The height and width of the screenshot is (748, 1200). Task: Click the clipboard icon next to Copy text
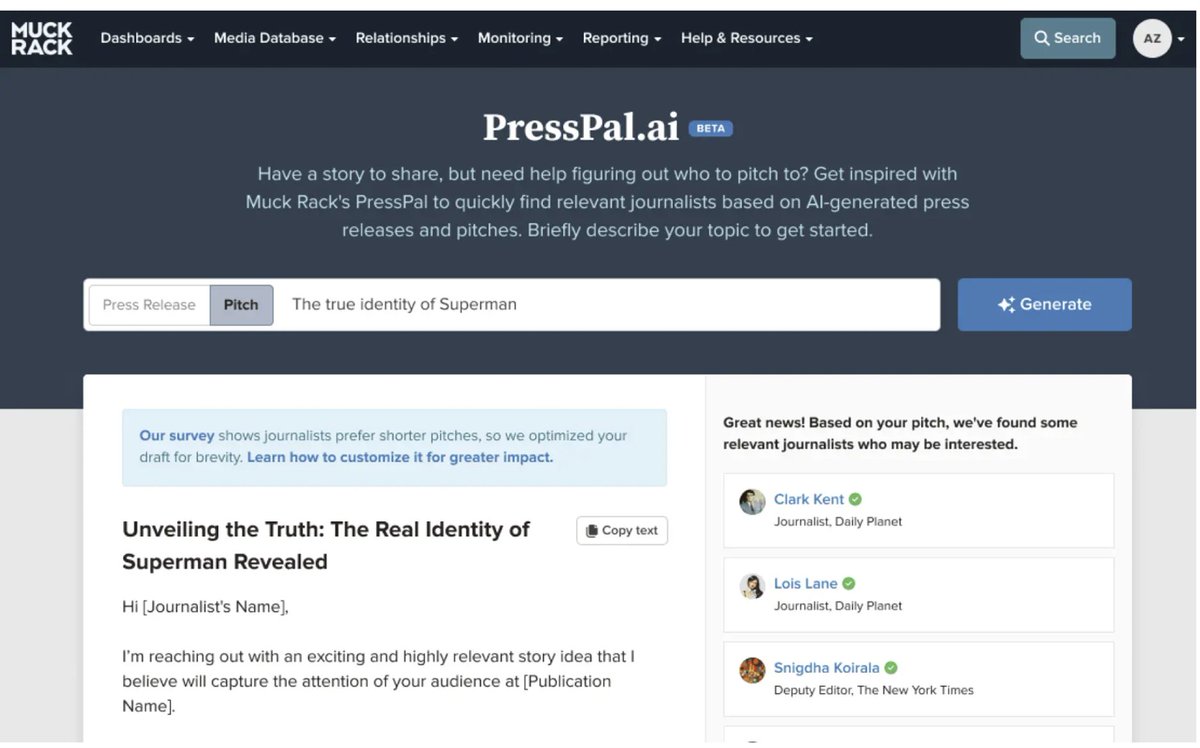[x=593, y=530]
